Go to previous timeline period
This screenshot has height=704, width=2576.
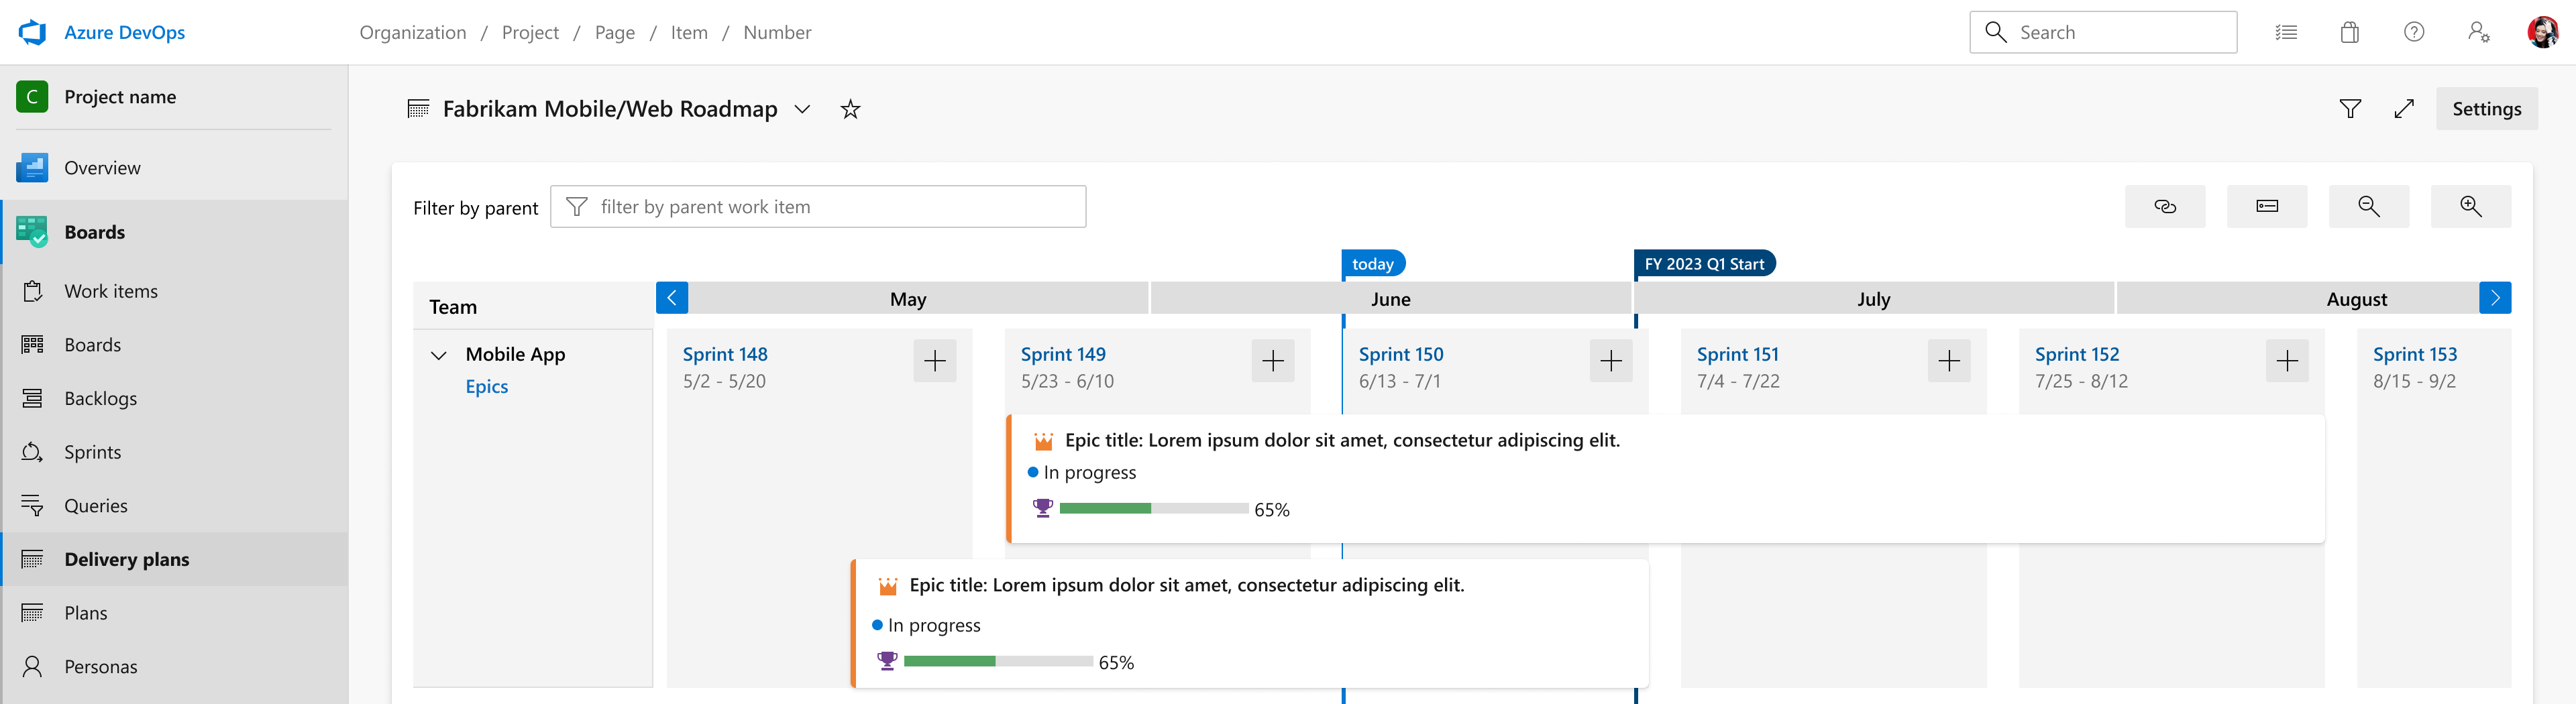[672, 298]
